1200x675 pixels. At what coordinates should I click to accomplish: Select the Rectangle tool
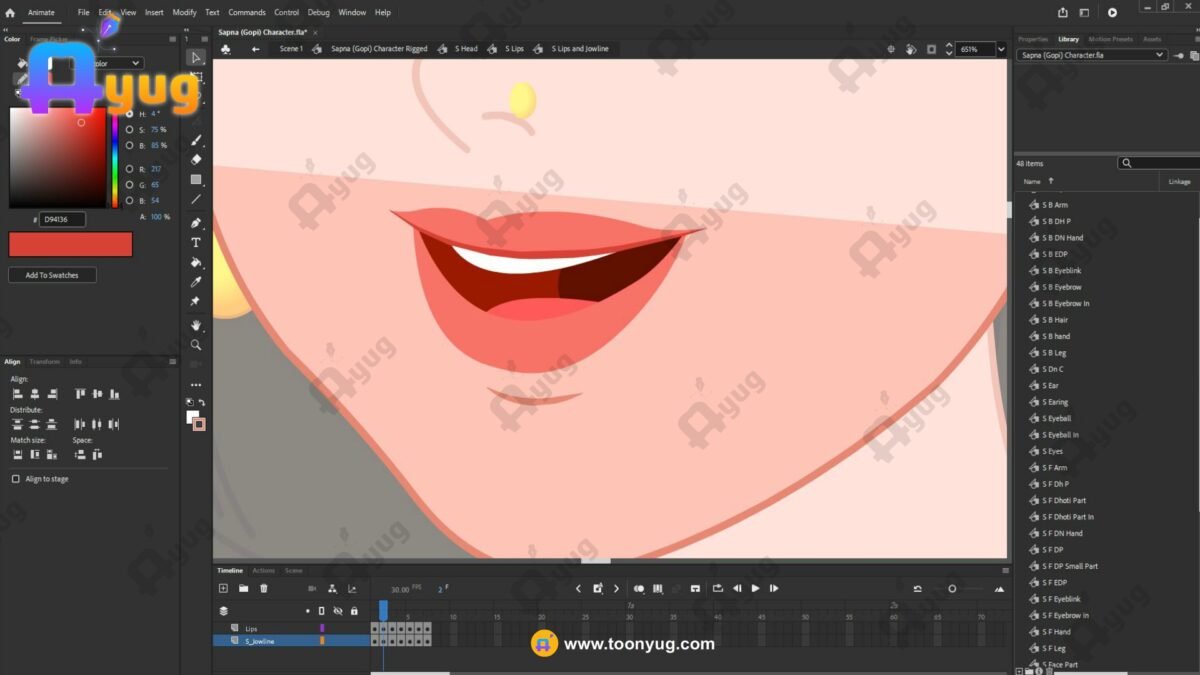pyautogui.click(x=196, y=180)
